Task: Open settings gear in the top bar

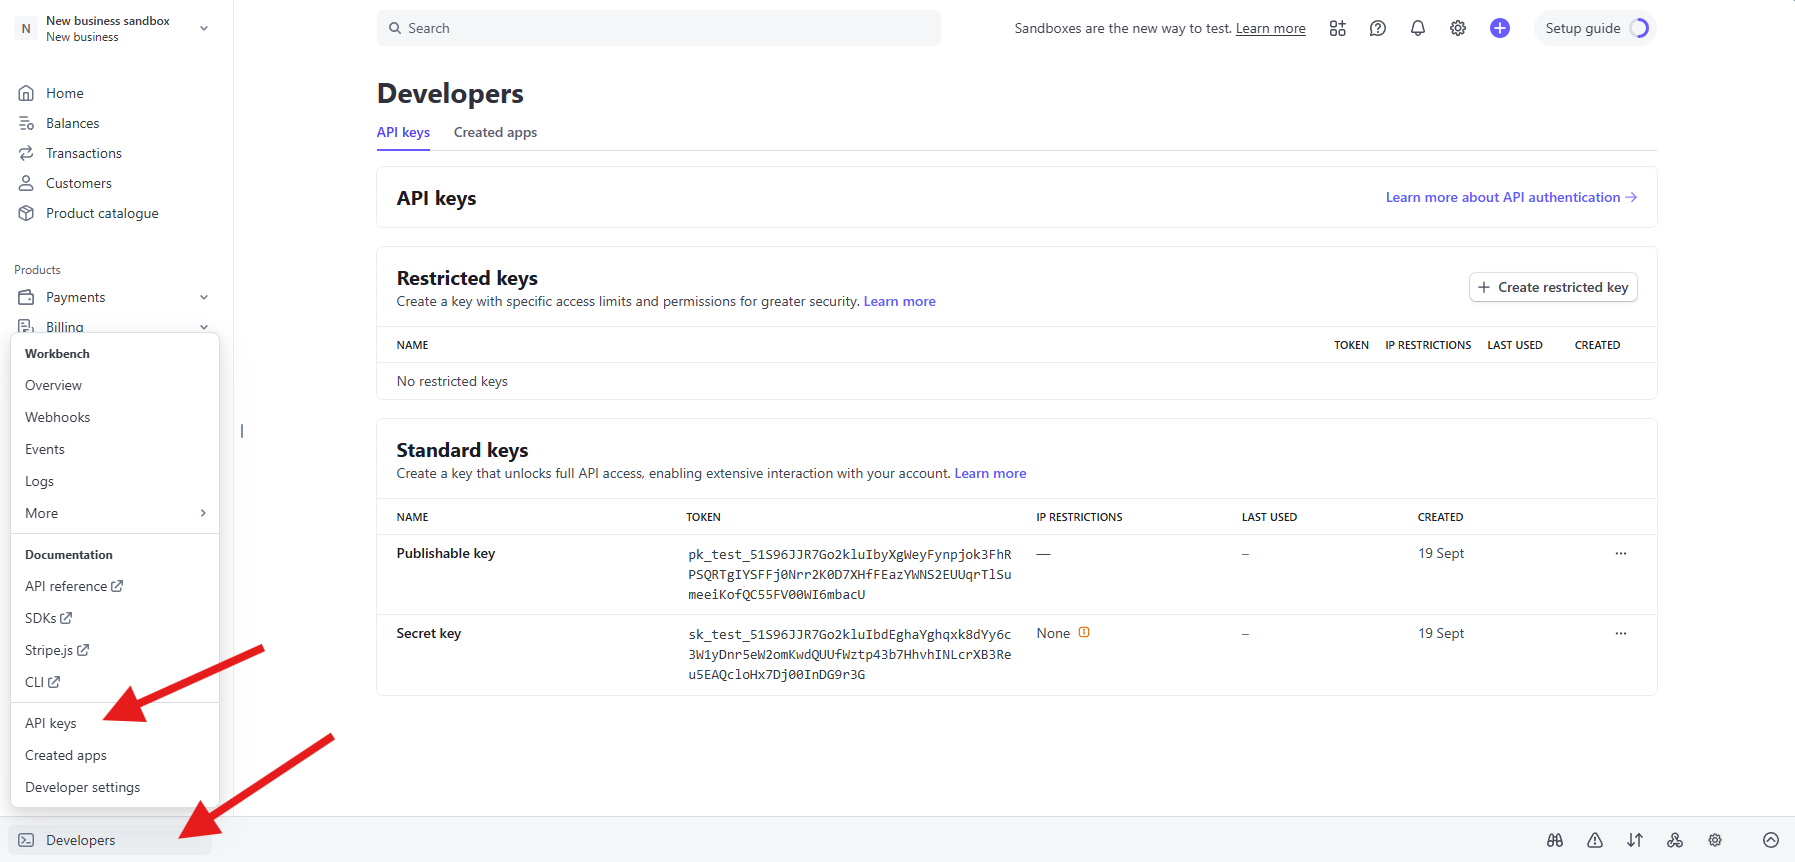Action: pos(1458,28)
